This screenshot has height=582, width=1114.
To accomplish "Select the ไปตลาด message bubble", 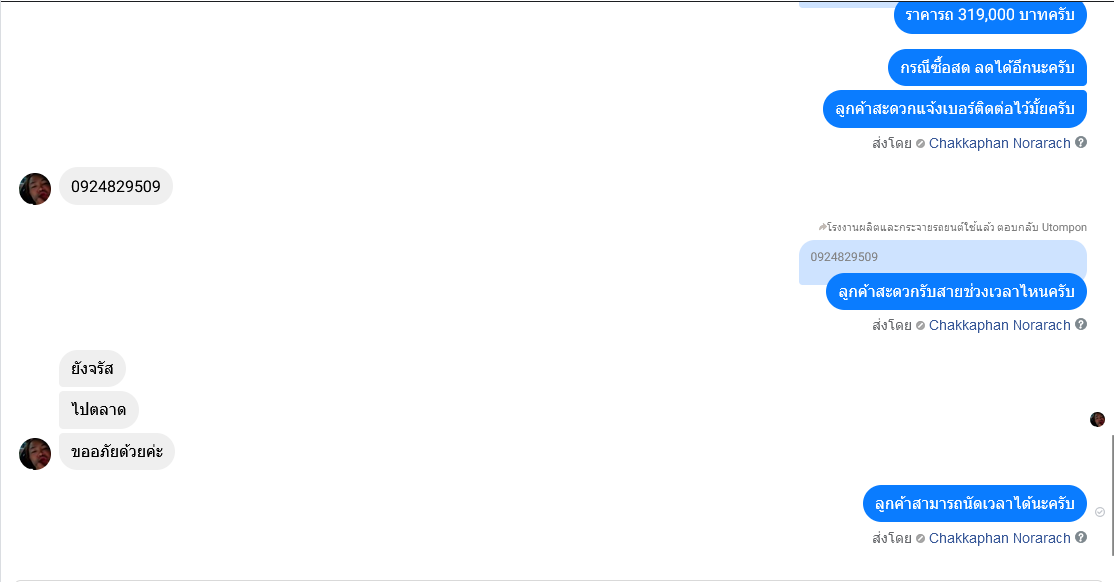I will [99, 410].
